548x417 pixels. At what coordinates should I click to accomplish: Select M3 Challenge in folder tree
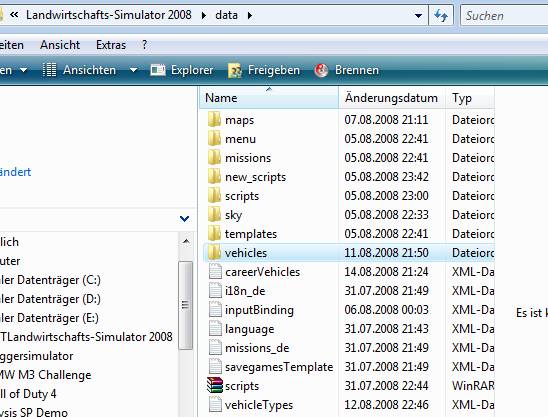pyautogui.click(x=45, y=375)
